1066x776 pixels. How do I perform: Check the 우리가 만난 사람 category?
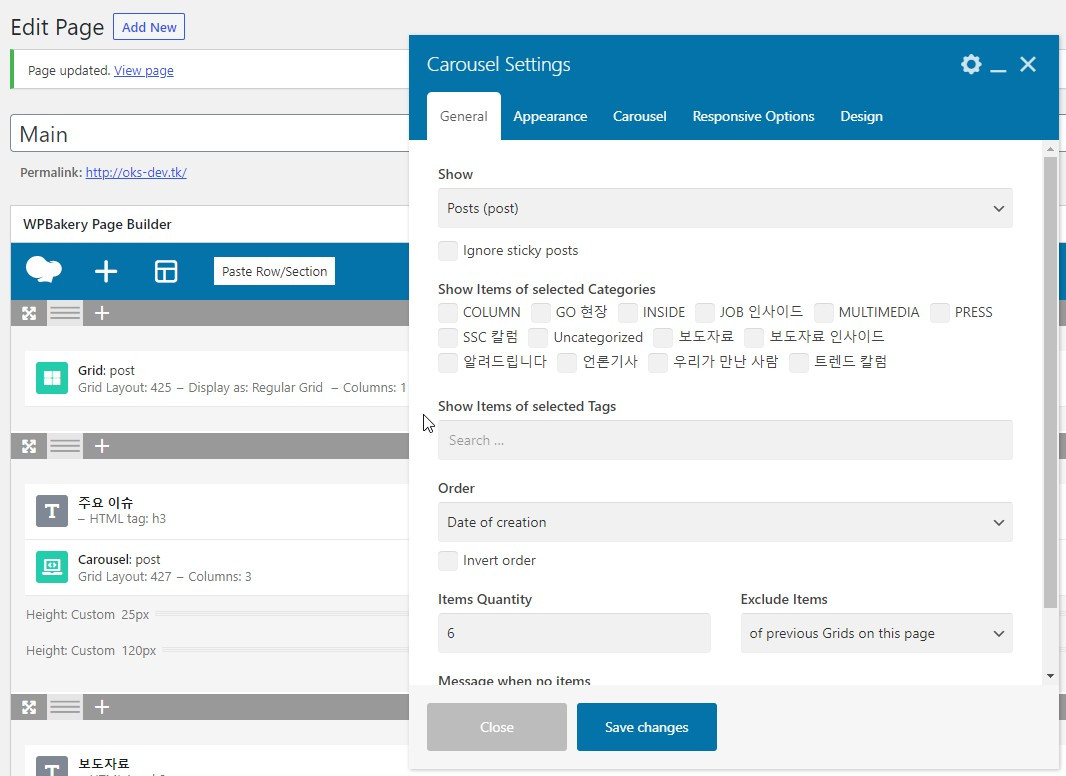657,362
